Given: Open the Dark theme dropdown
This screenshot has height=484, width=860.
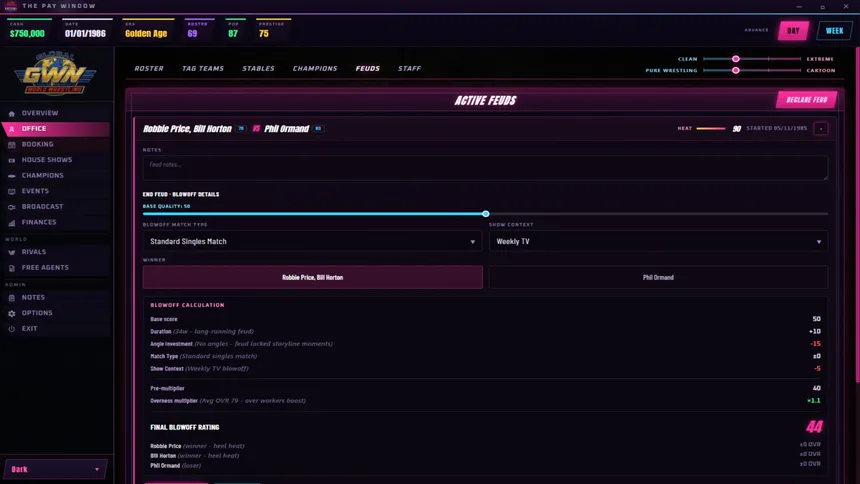Looking at the screenshot, I should coord(55,469).
